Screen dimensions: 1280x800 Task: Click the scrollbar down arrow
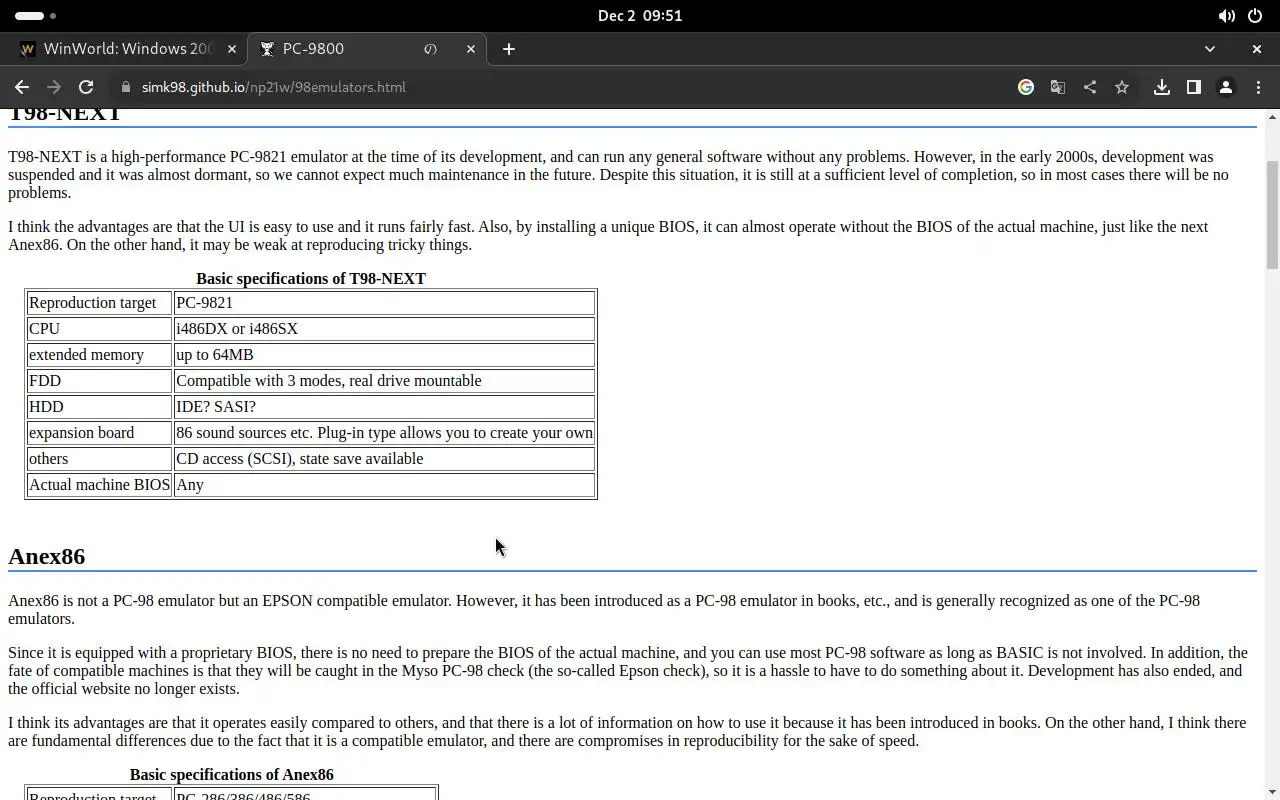click(1272, 793)
